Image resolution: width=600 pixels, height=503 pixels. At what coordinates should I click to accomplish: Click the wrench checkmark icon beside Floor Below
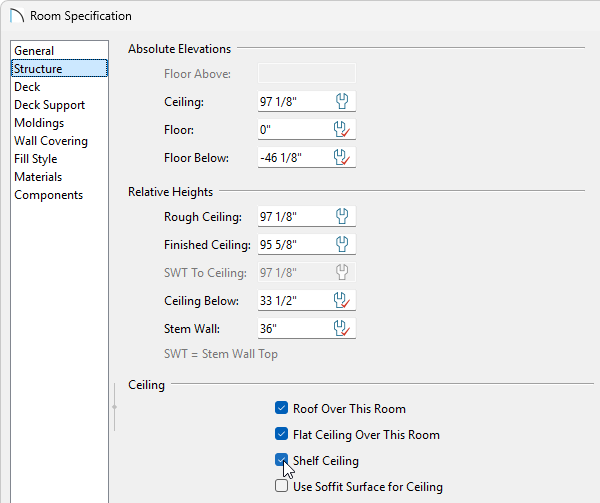[x=342, y=158]
